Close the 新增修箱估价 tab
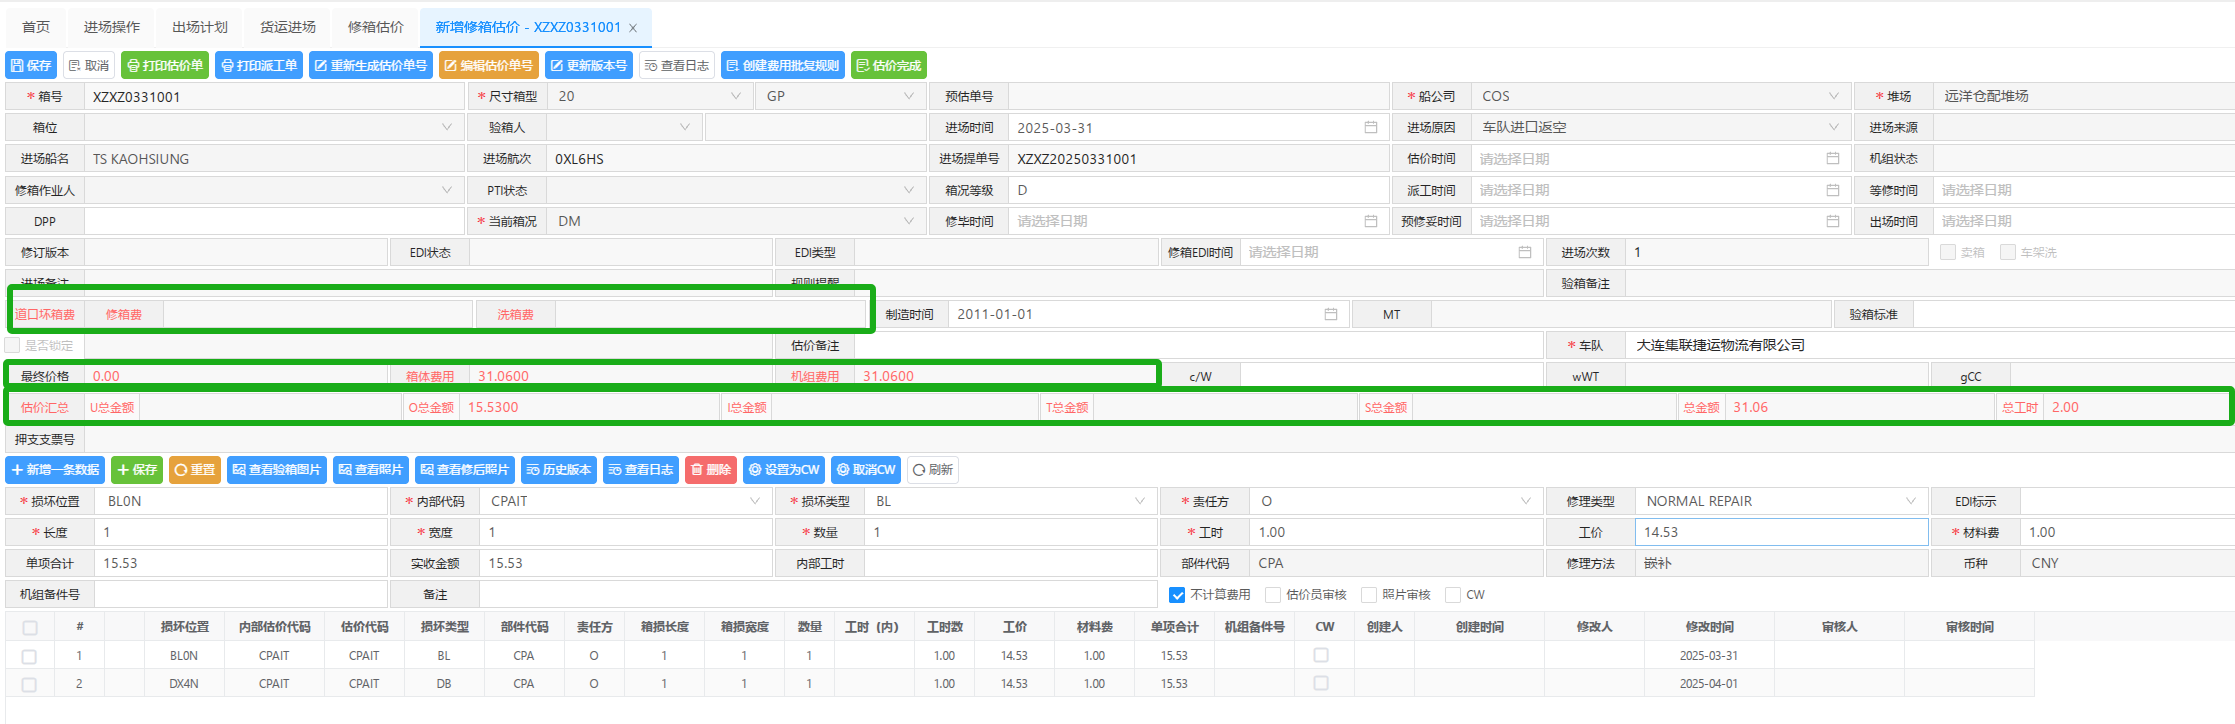 [633, 28]
